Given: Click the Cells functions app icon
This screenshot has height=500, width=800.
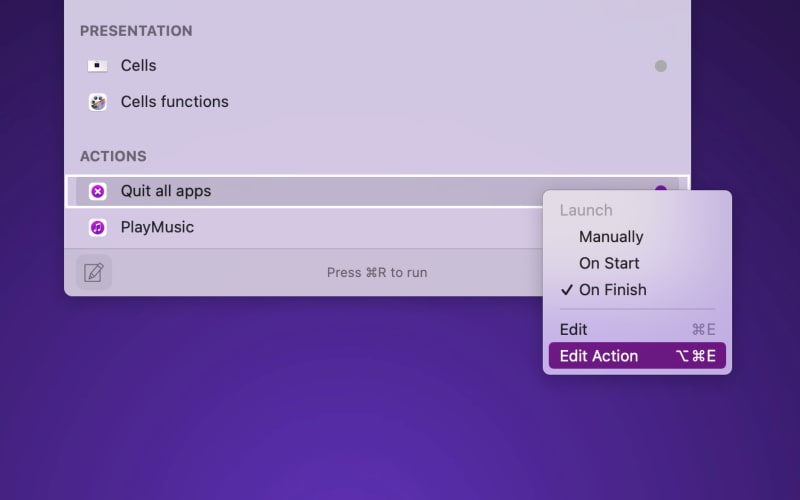Looking at the screenshot, I should click(x=97, y=102).
